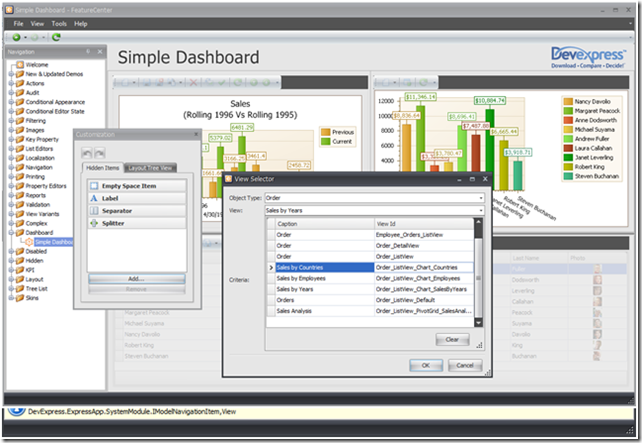
Task: Open the View menu
Action: 37,24
